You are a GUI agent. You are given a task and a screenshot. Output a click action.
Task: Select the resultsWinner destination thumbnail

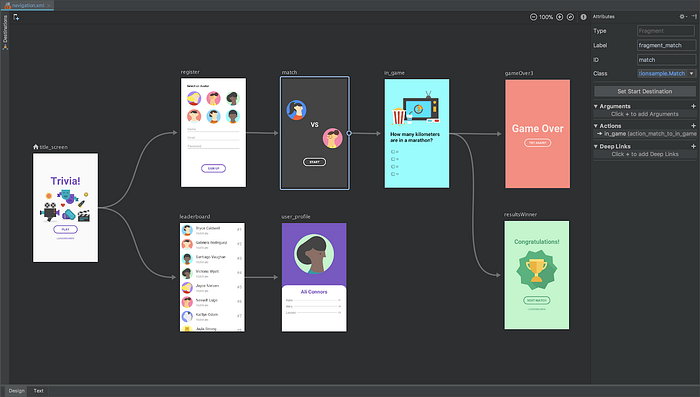pos(537,275)
